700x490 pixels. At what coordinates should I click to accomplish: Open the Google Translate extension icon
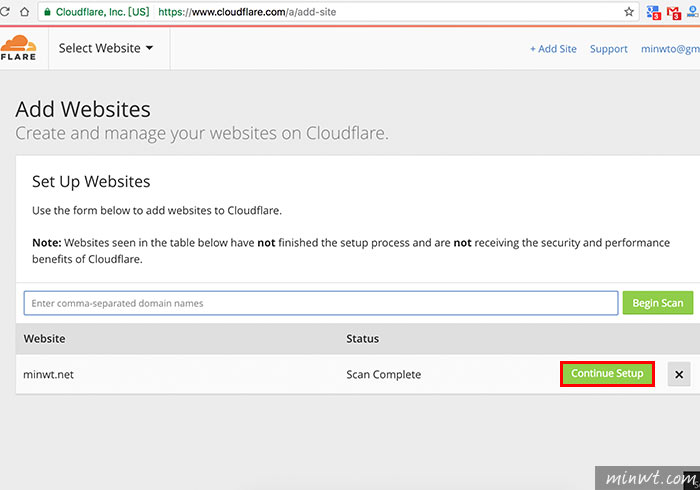(x=653, y=12)
